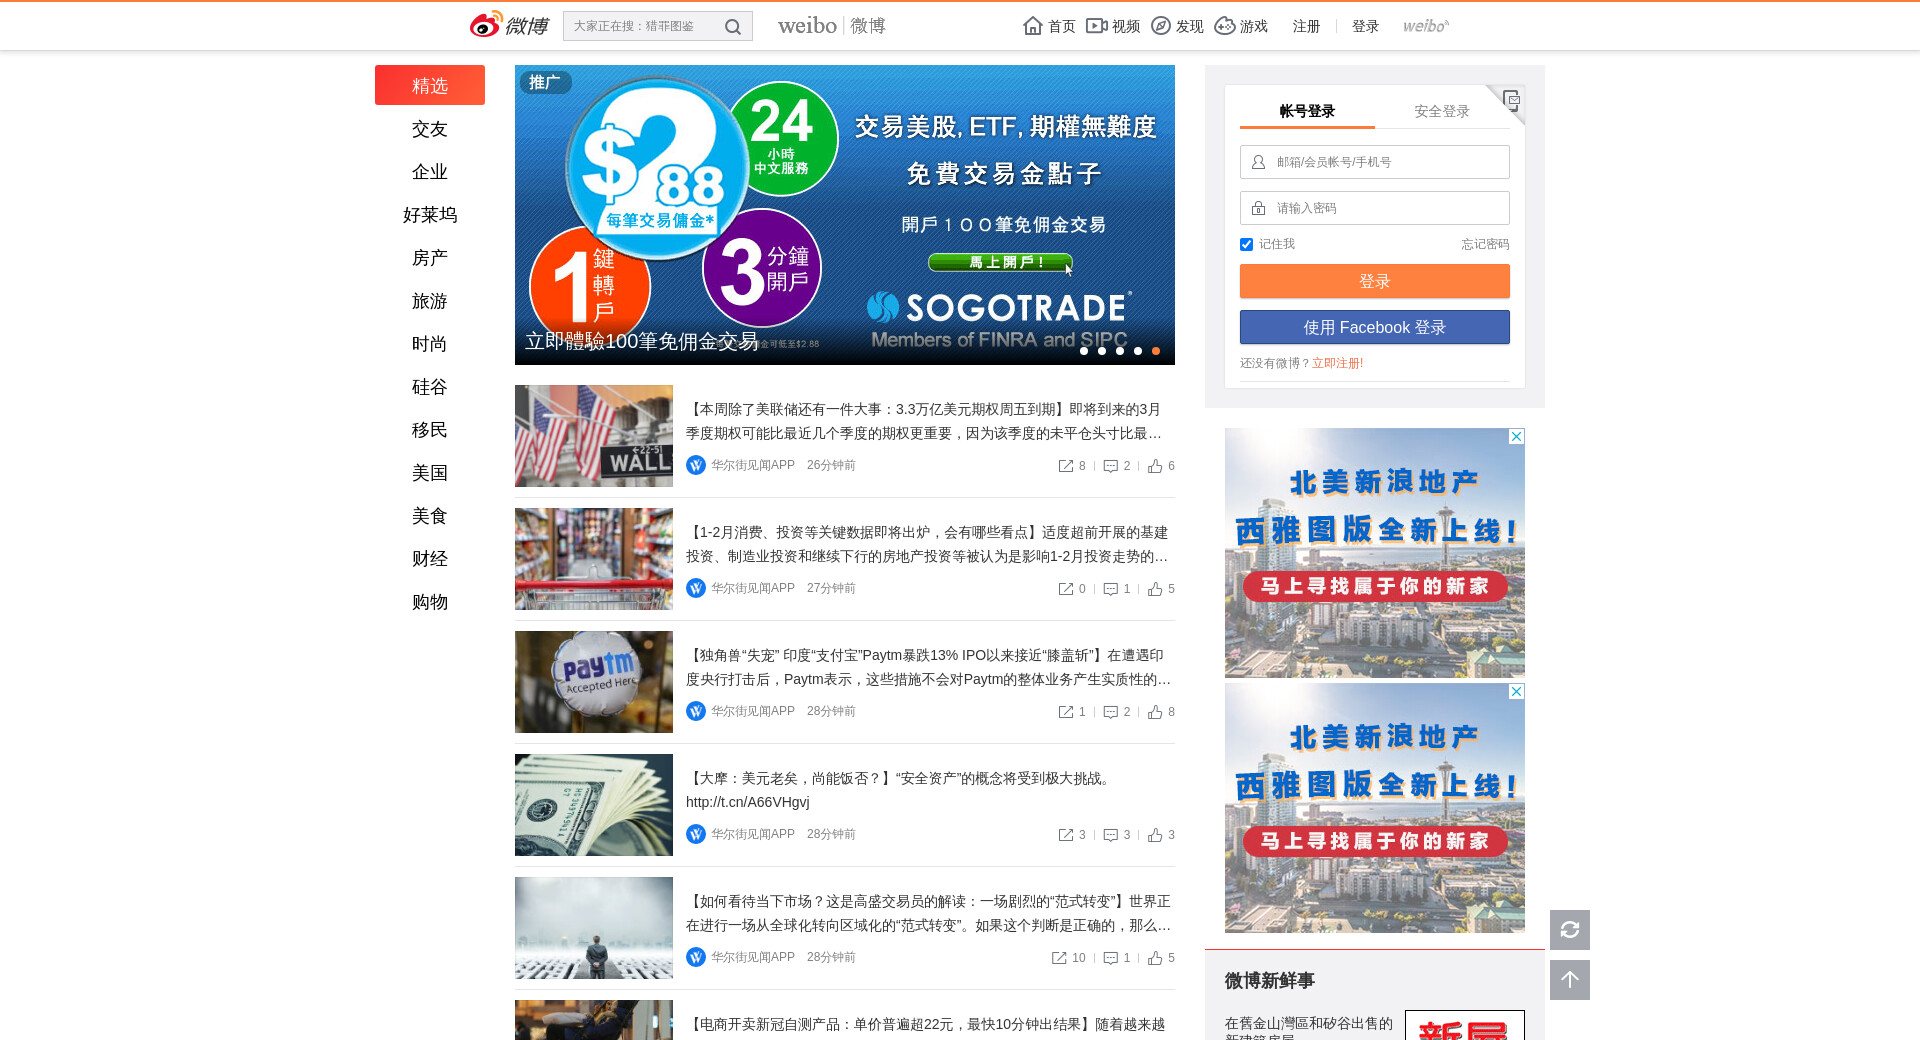The image size is (1920, 1040).
Task: Select the third carousel dot
Action: (x=1120, y=351)
